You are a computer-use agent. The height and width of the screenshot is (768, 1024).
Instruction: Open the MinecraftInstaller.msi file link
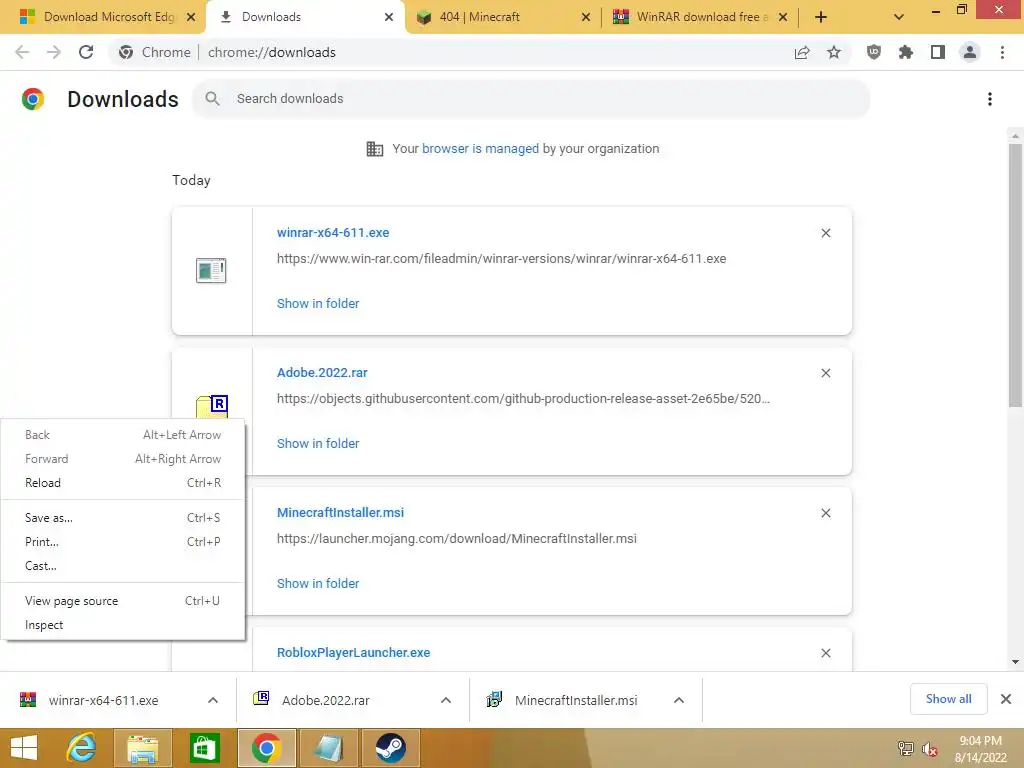[340, 513]
